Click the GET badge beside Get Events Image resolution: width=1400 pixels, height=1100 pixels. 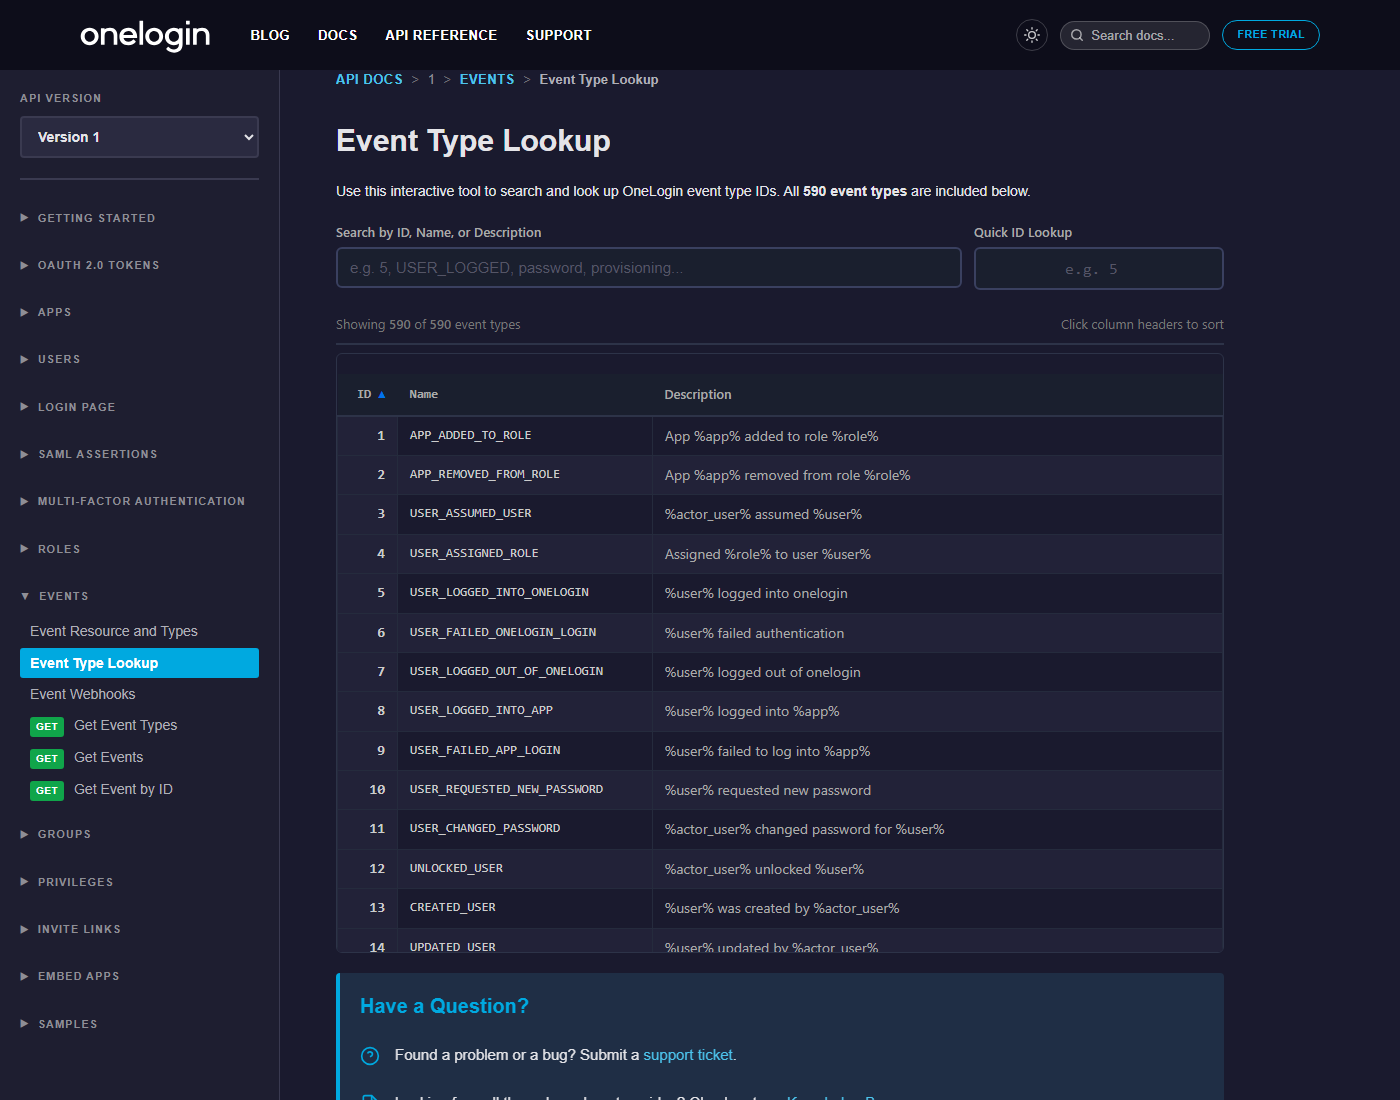point(47,758)
